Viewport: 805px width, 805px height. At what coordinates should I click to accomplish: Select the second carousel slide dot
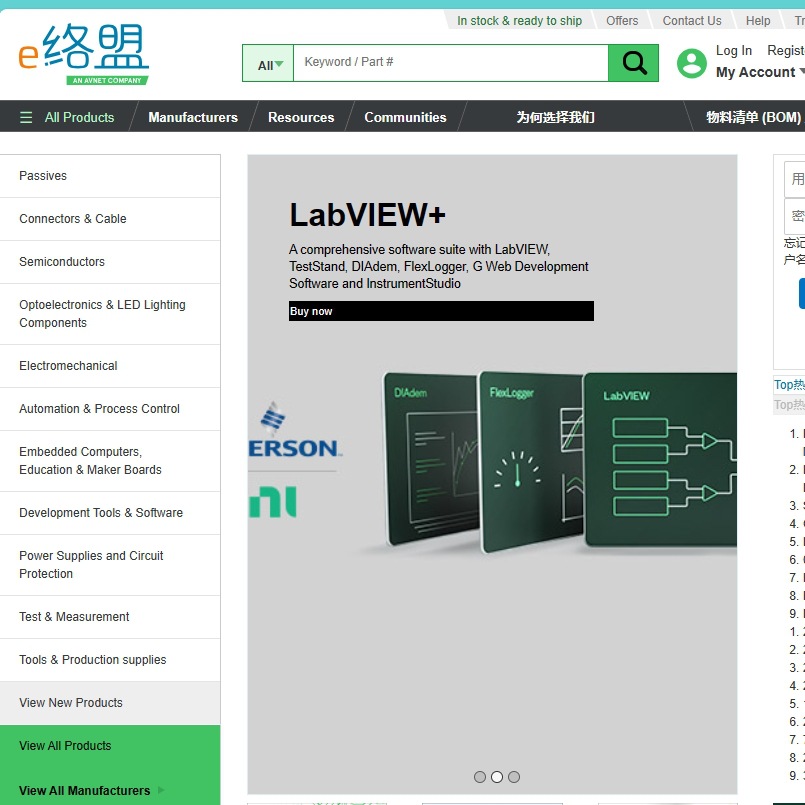point(496,777)
